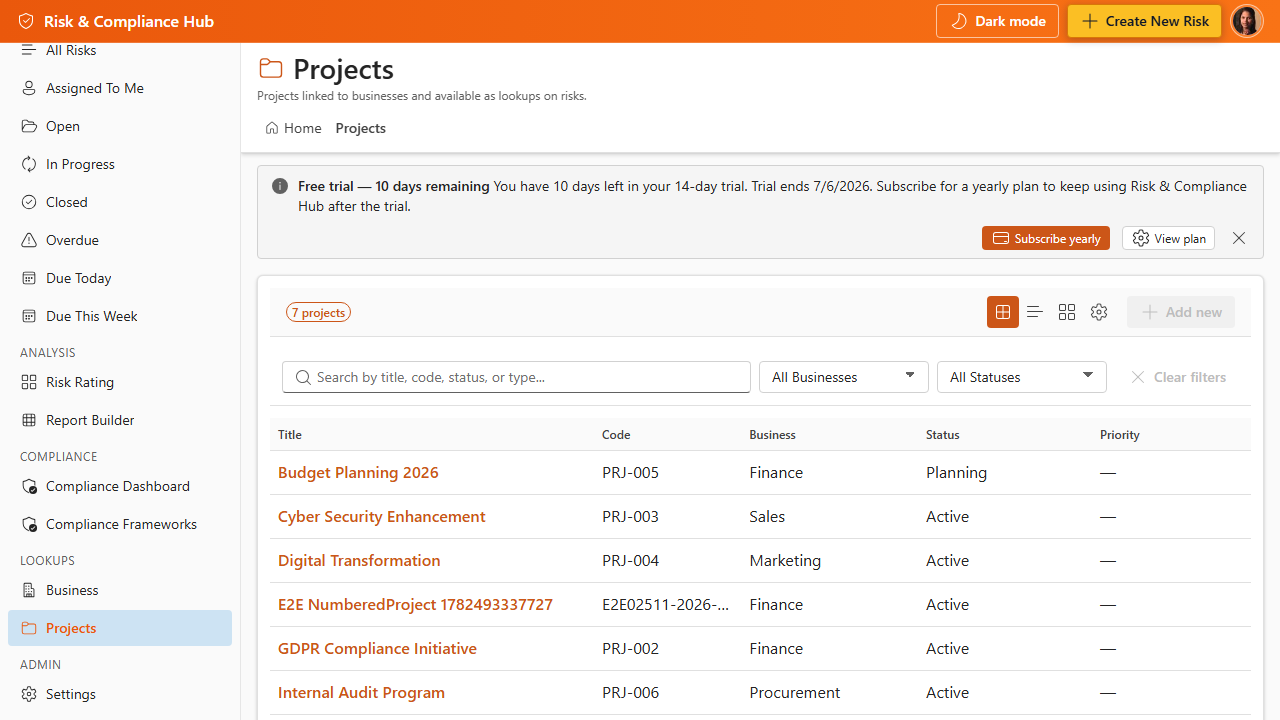Click Clear filters
1280x720 pixels.
pos(1178,377)
